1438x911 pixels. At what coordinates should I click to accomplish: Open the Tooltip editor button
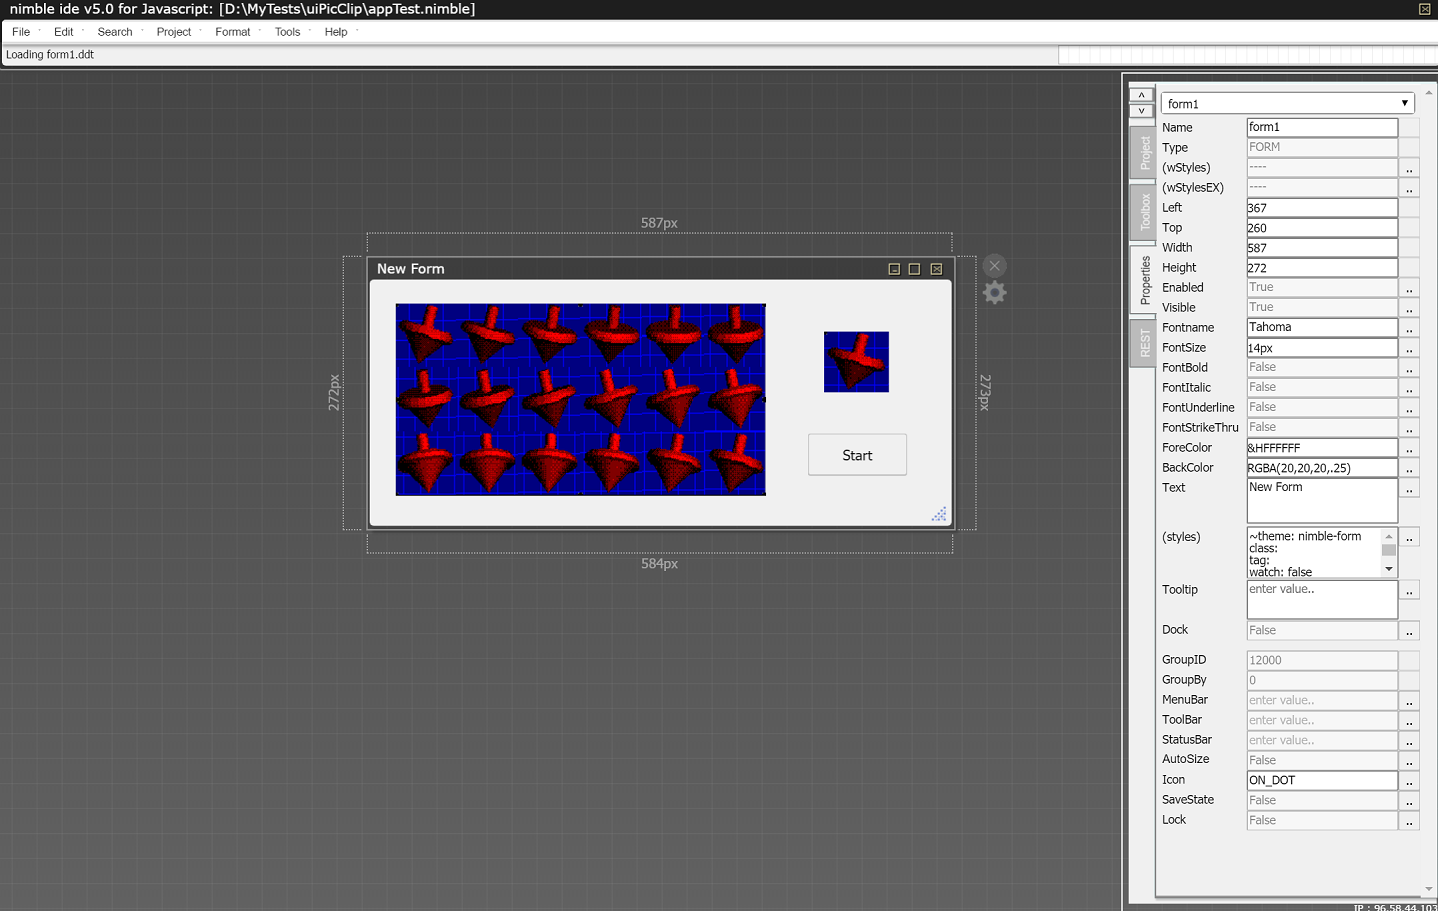pyautogui.click(x=1409, y=591)
